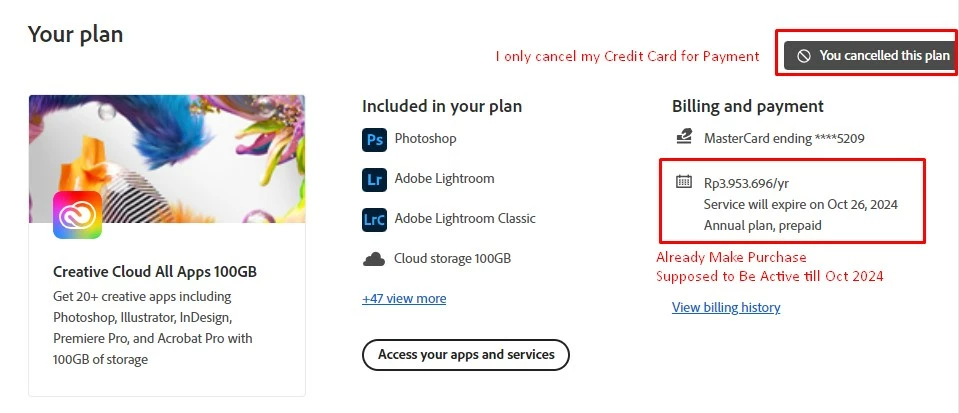
Task: Click the Creative Cloud logo icon
Action: (77, 215)
